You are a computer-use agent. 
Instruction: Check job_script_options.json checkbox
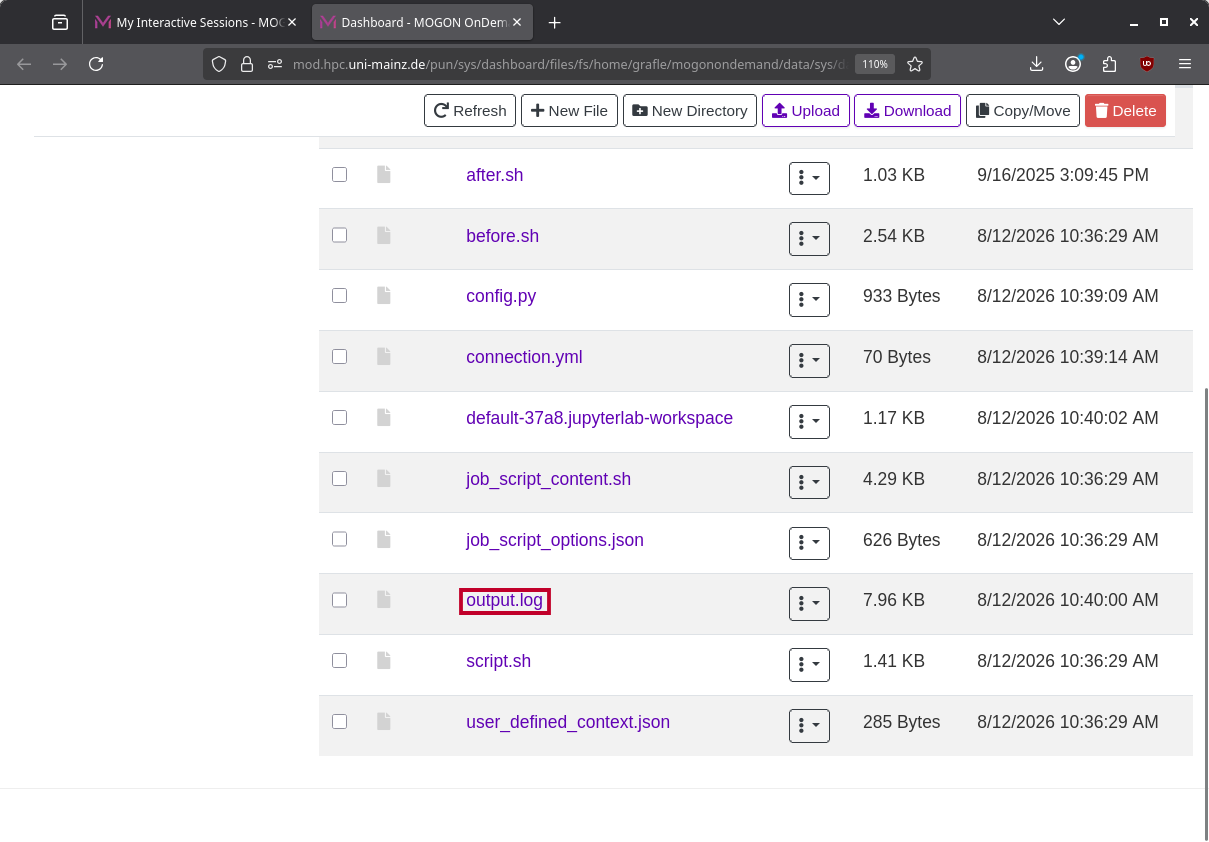tap(339, 539)
